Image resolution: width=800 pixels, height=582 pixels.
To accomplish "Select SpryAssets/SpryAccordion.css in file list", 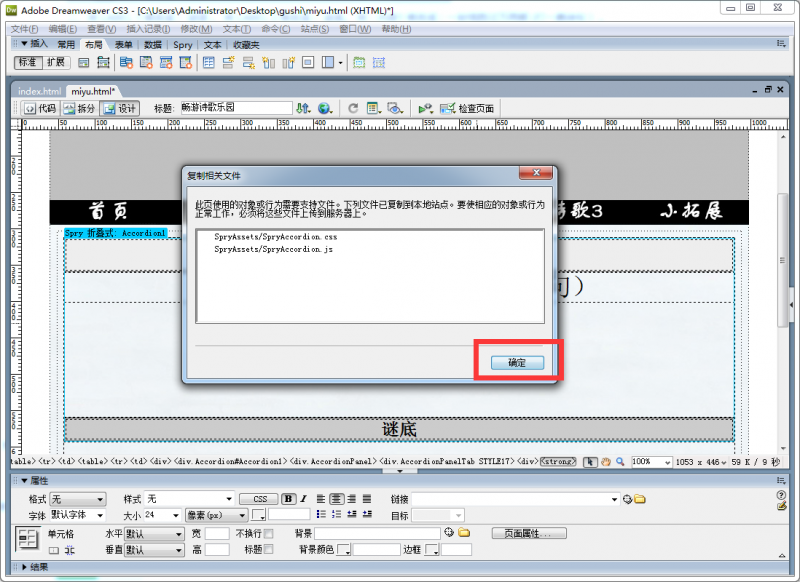I will coord(276,237).
